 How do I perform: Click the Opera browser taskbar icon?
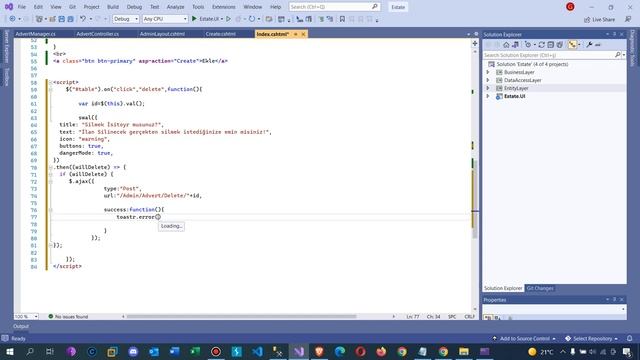click(x=360, y=351)
